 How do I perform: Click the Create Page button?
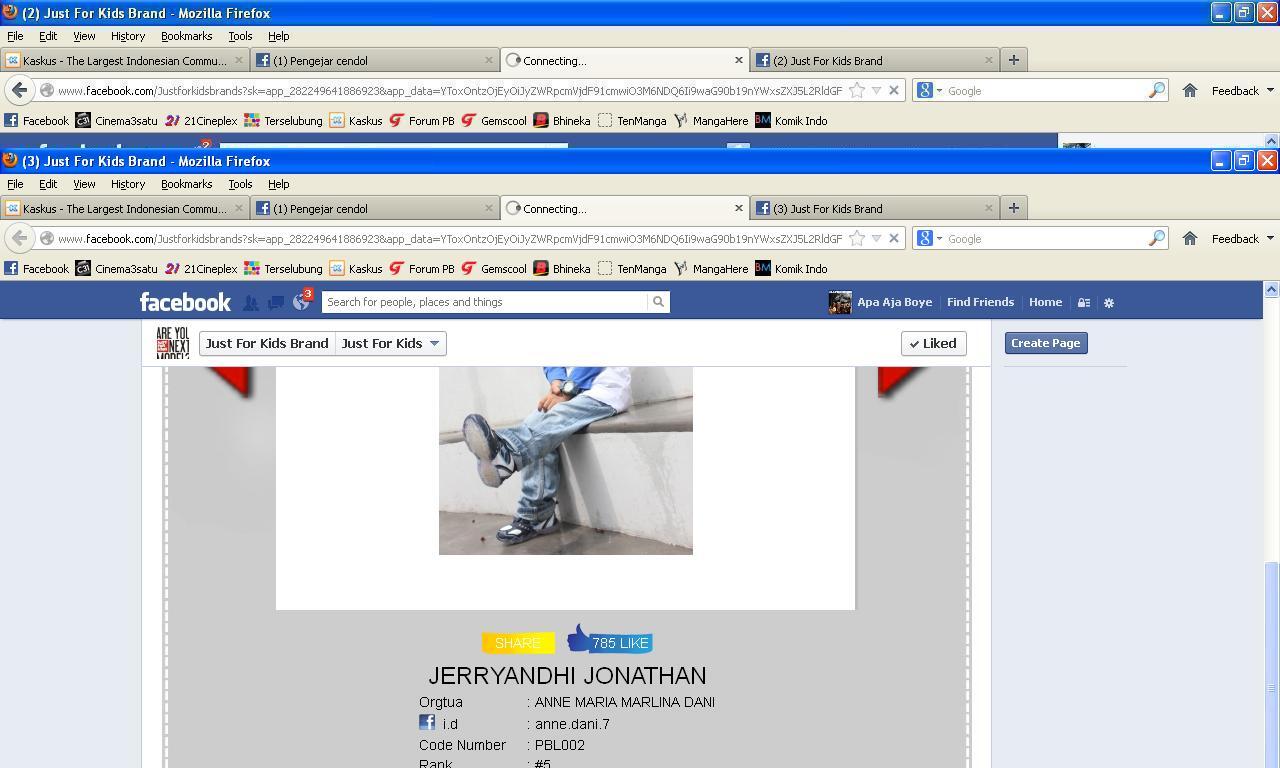(1045, 343)
